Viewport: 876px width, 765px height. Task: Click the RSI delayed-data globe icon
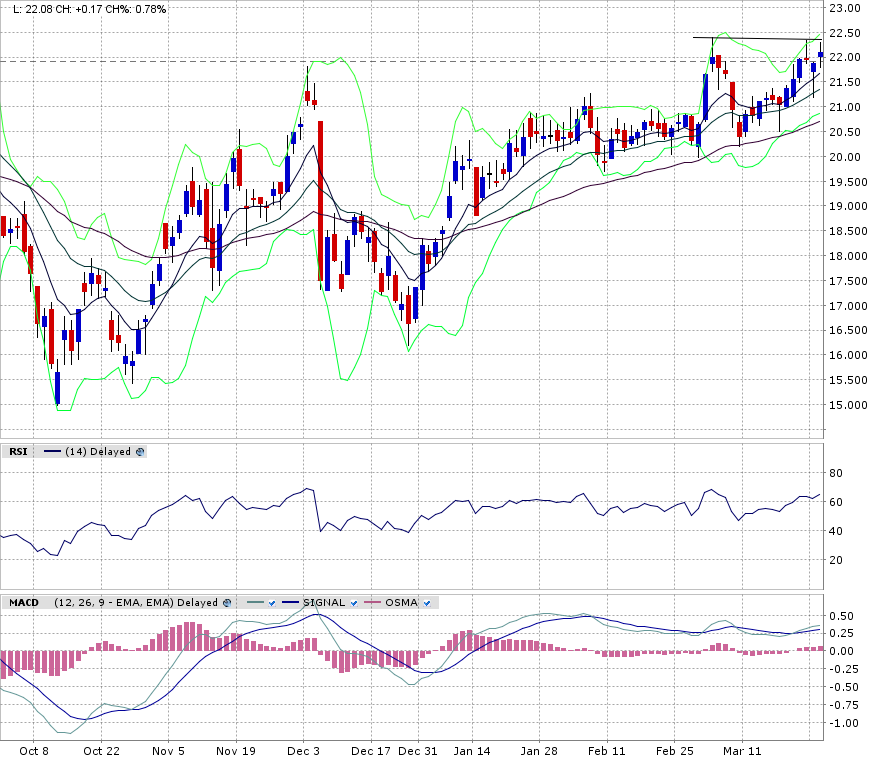click(x=140, y=452)
